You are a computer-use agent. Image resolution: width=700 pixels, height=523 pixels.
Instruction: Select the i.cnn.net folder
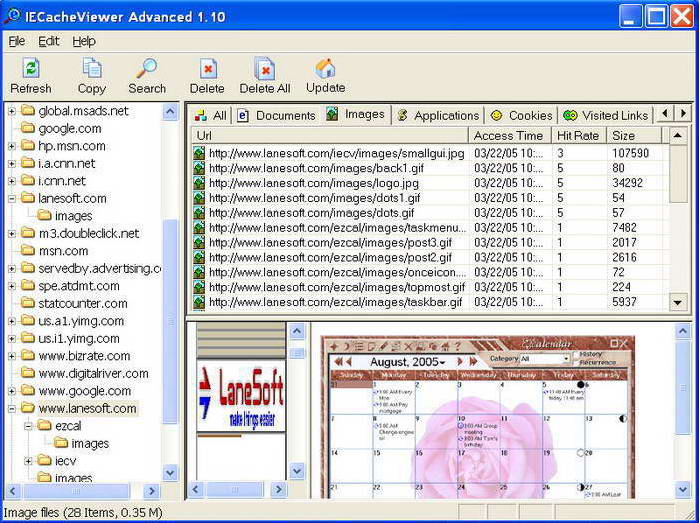click(62, 181)
